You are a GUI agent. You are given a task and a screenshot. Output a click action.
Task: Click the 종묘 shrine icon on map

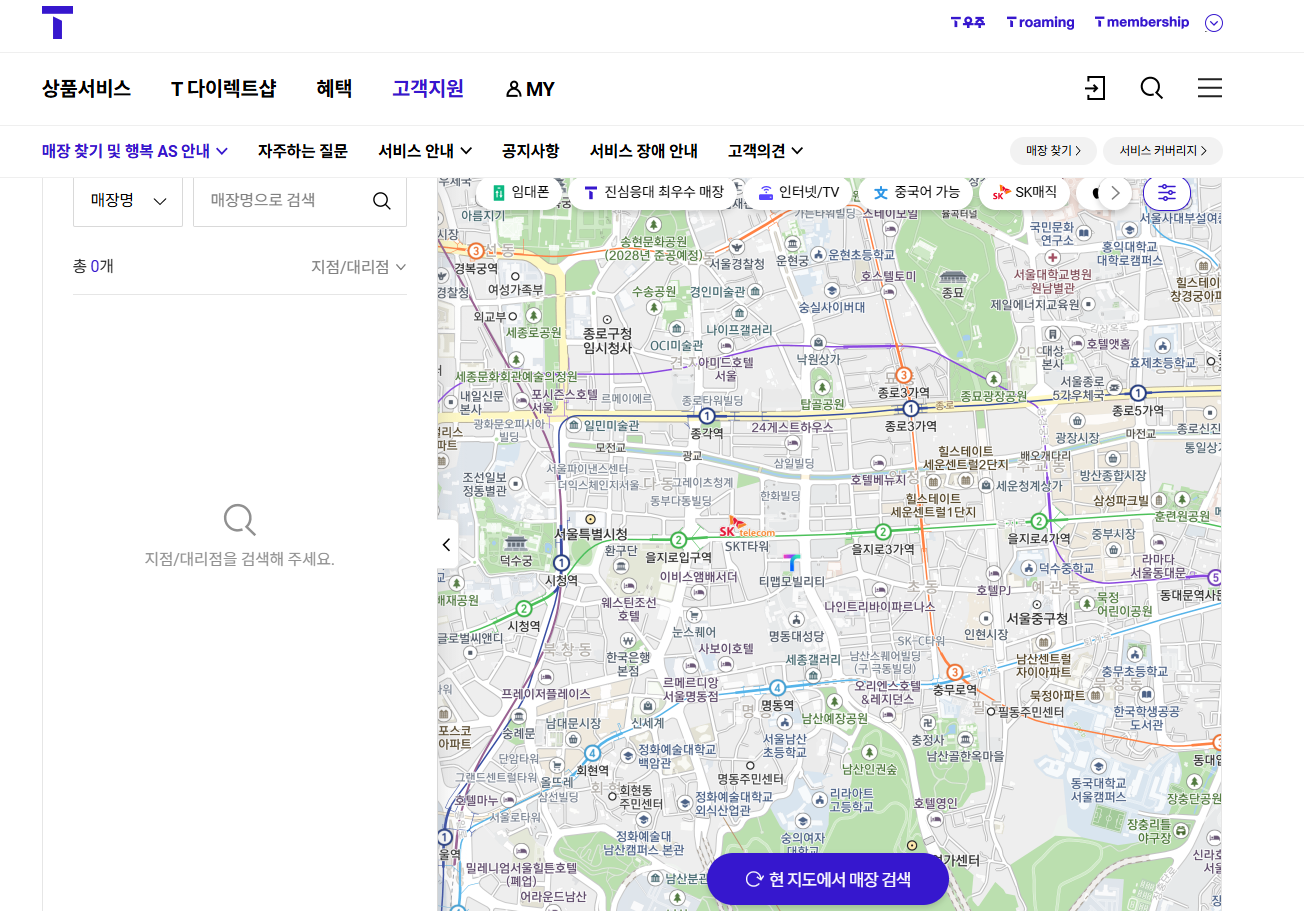pos(953,276)
